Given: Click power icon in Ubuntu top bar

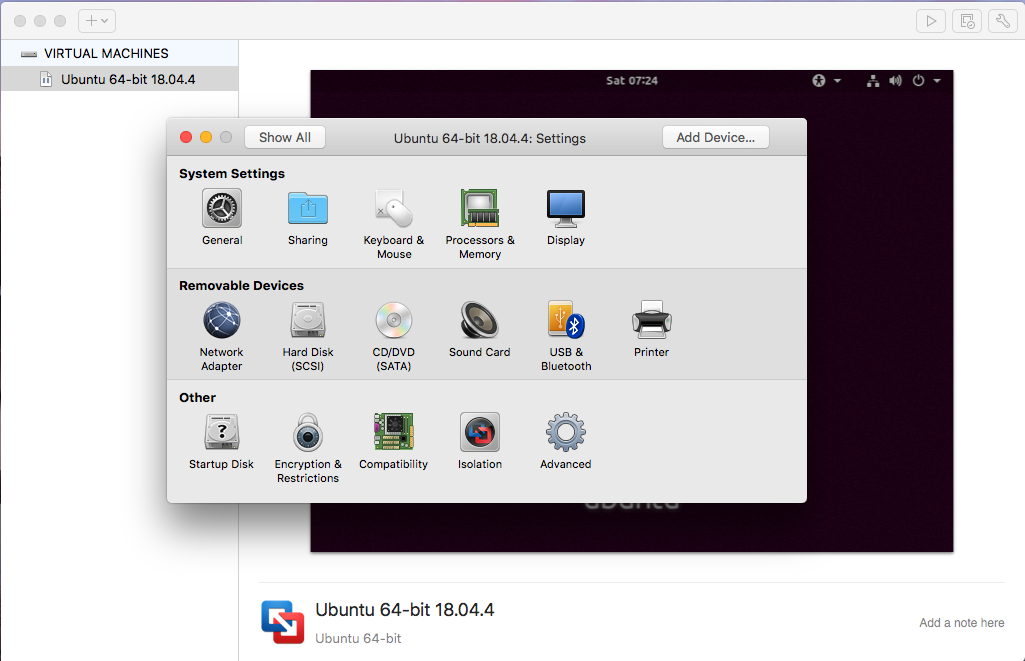Looking at the screenshot, I should coord(918,80).
